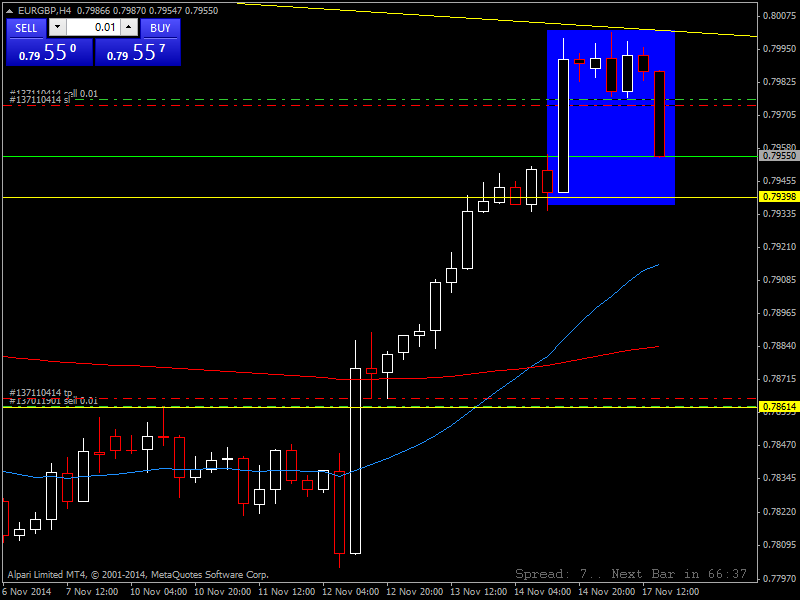800x600 pixels.
Task: Click the Spread and Next Bar countdown text
Action: pos(631,574)
